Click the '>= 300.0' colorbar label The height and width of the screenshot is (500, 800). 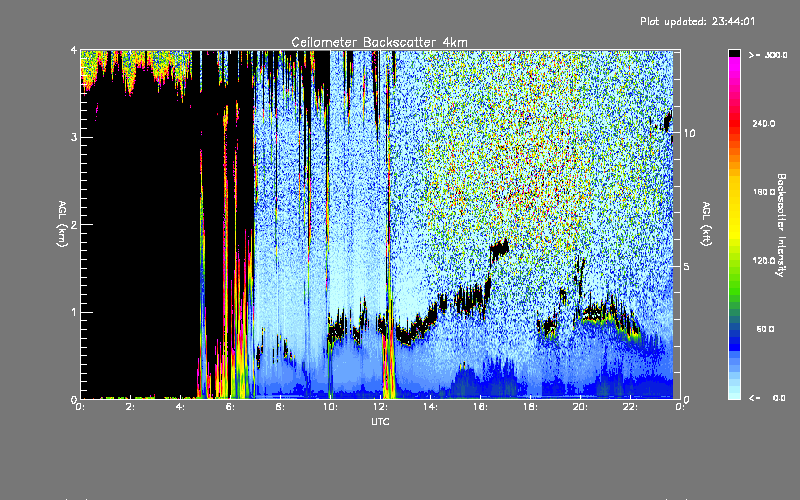pyautogui.click(x=768, y=55)
